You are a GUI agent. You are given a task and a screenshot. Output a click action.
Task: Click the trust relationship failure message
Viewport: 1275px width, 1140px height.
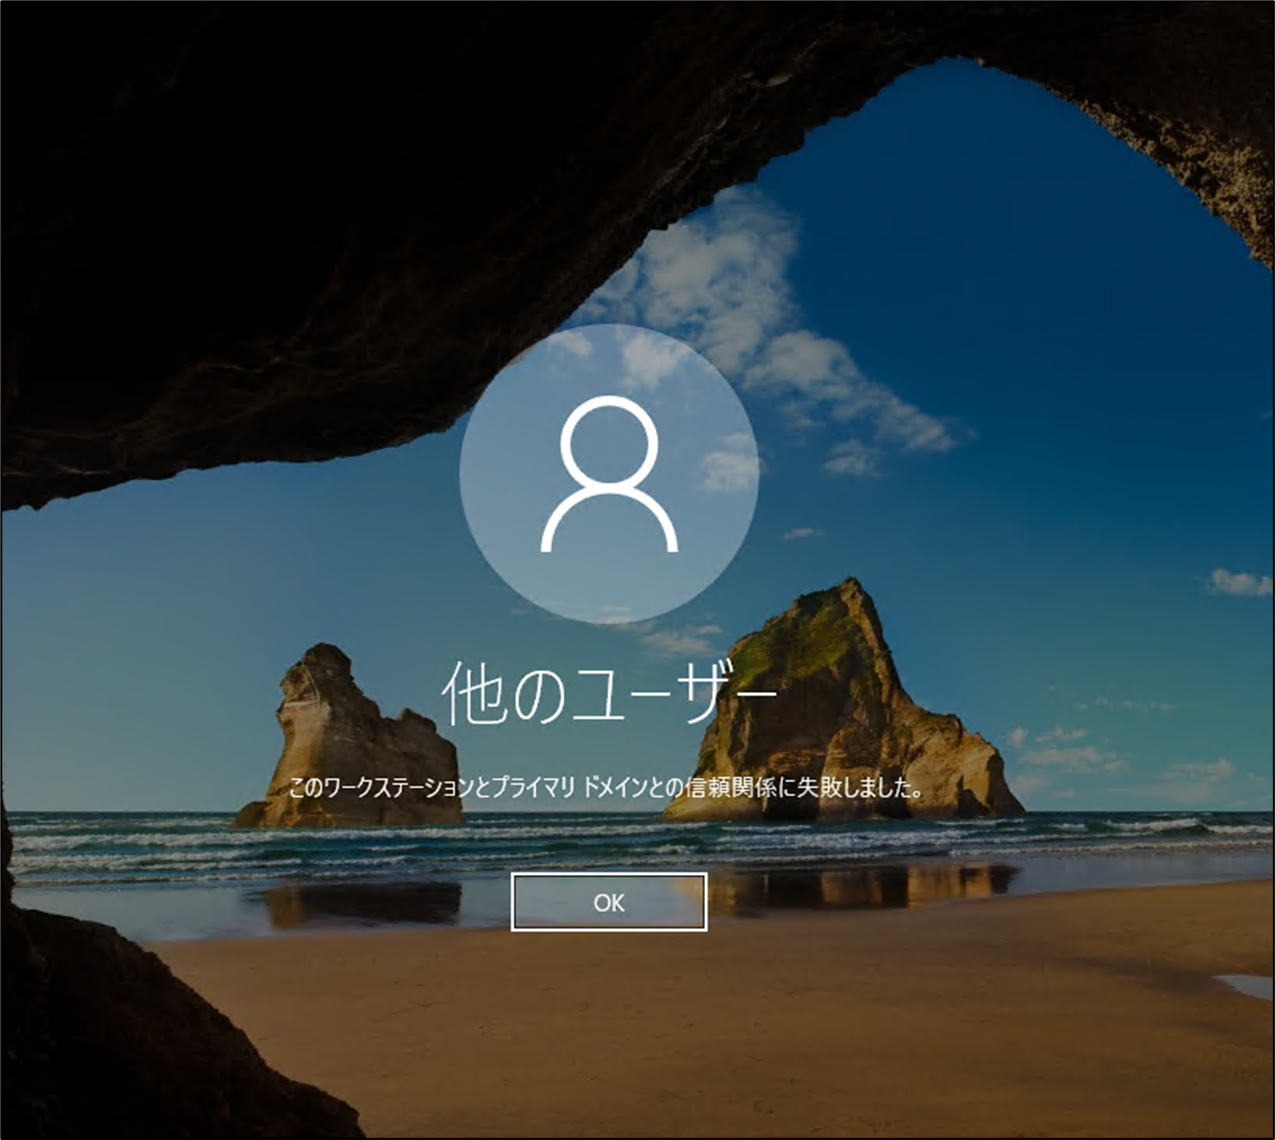coord(604,787)
